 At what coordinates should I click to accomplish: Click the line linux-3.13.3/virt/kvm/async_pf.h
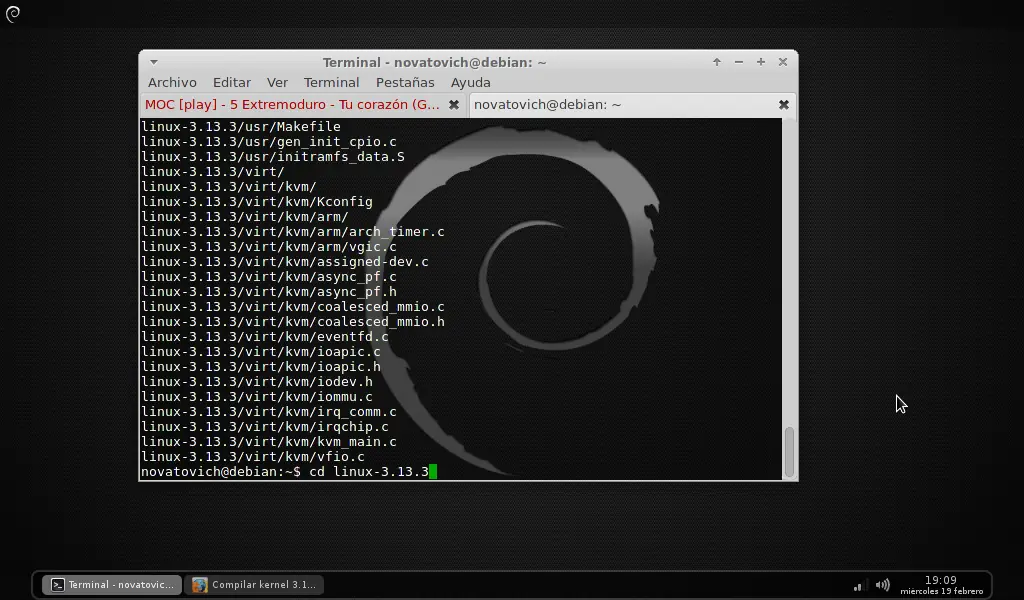[269, 292]
